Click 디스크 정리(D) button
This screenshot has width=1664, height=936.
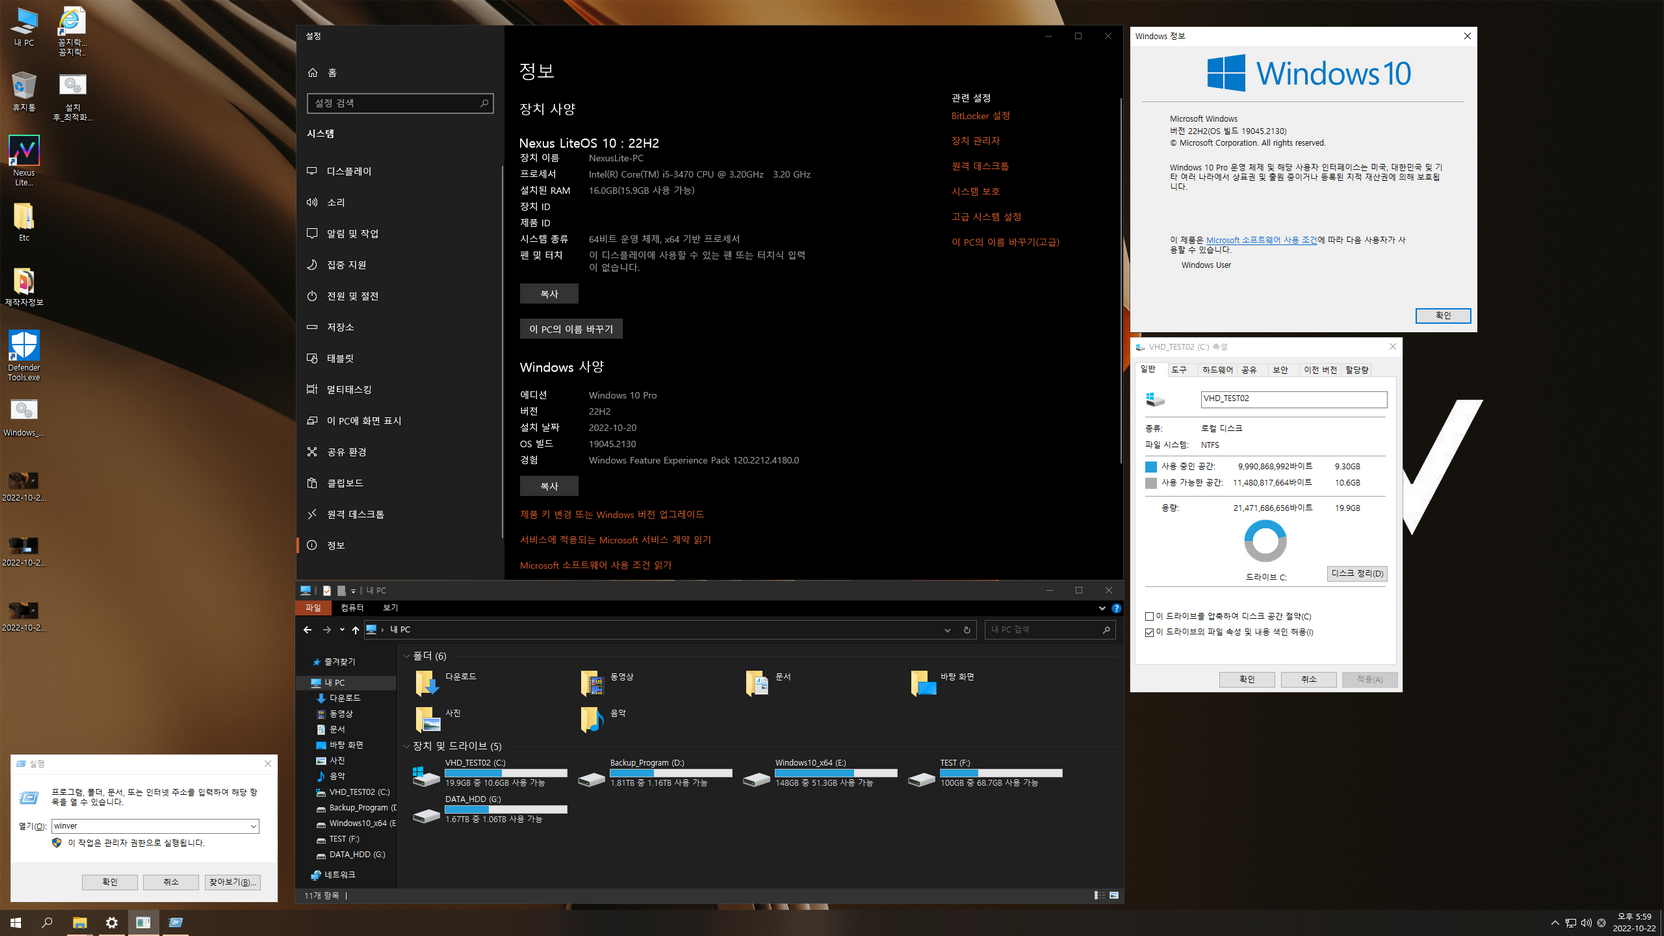tap(1357, 574)
